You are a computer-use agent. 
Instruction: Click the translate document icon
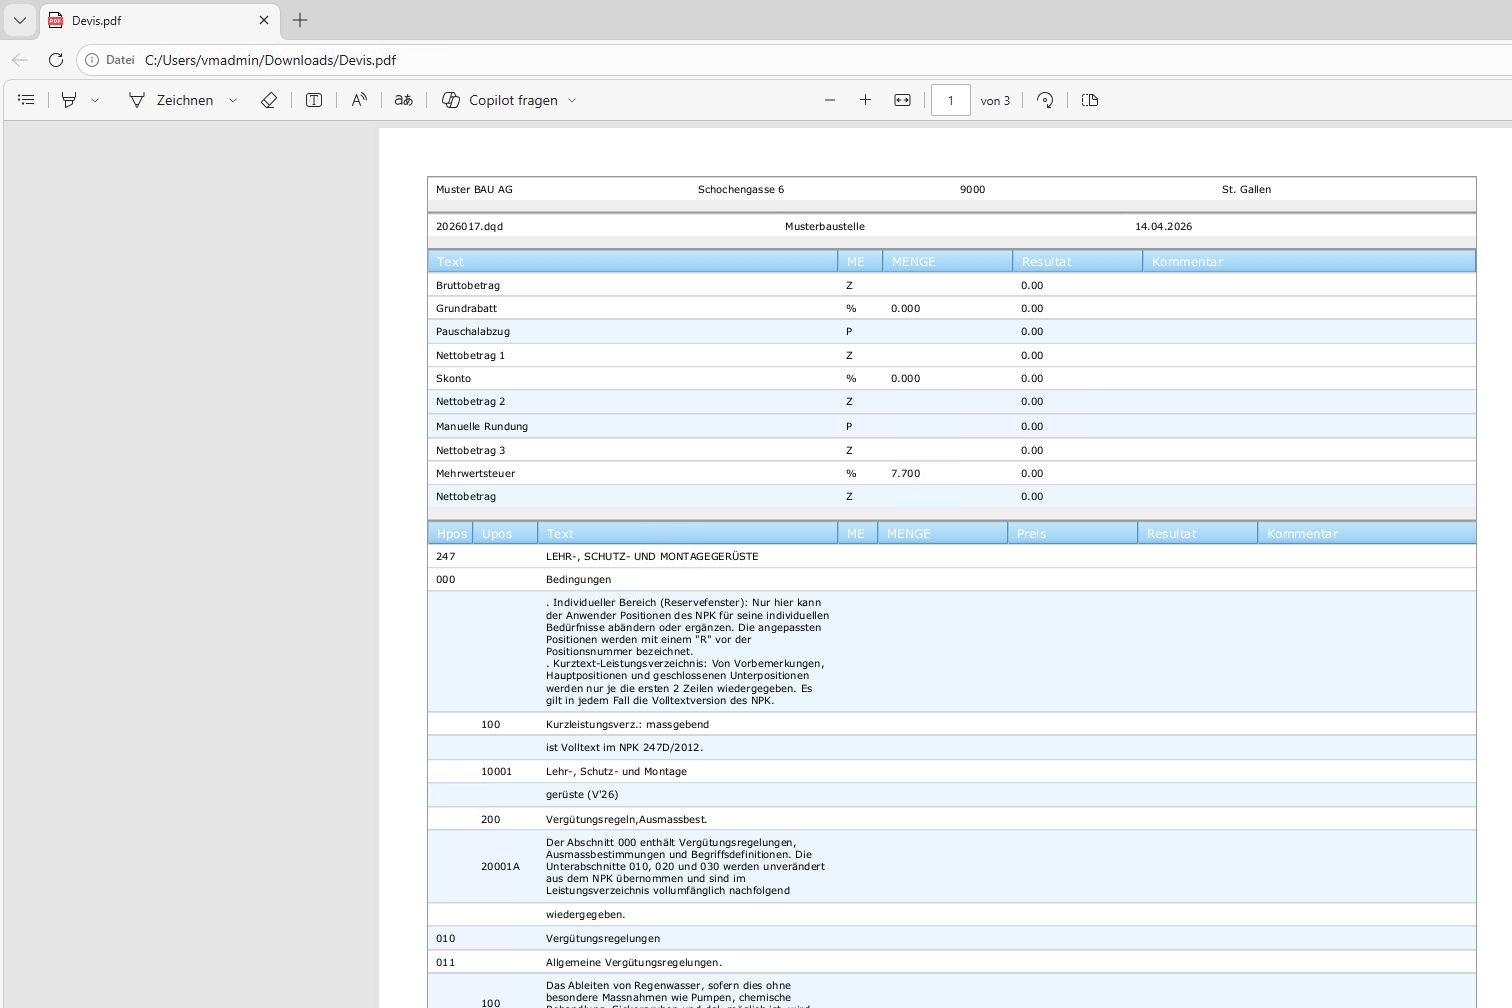404,100
